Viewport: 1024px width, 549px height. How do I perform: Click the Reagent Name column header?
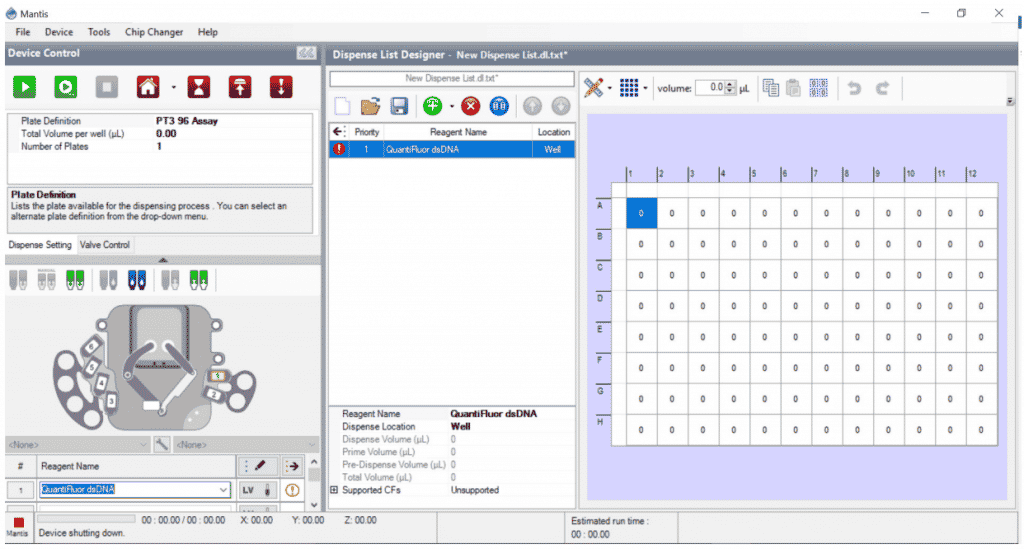coord(458,131)
